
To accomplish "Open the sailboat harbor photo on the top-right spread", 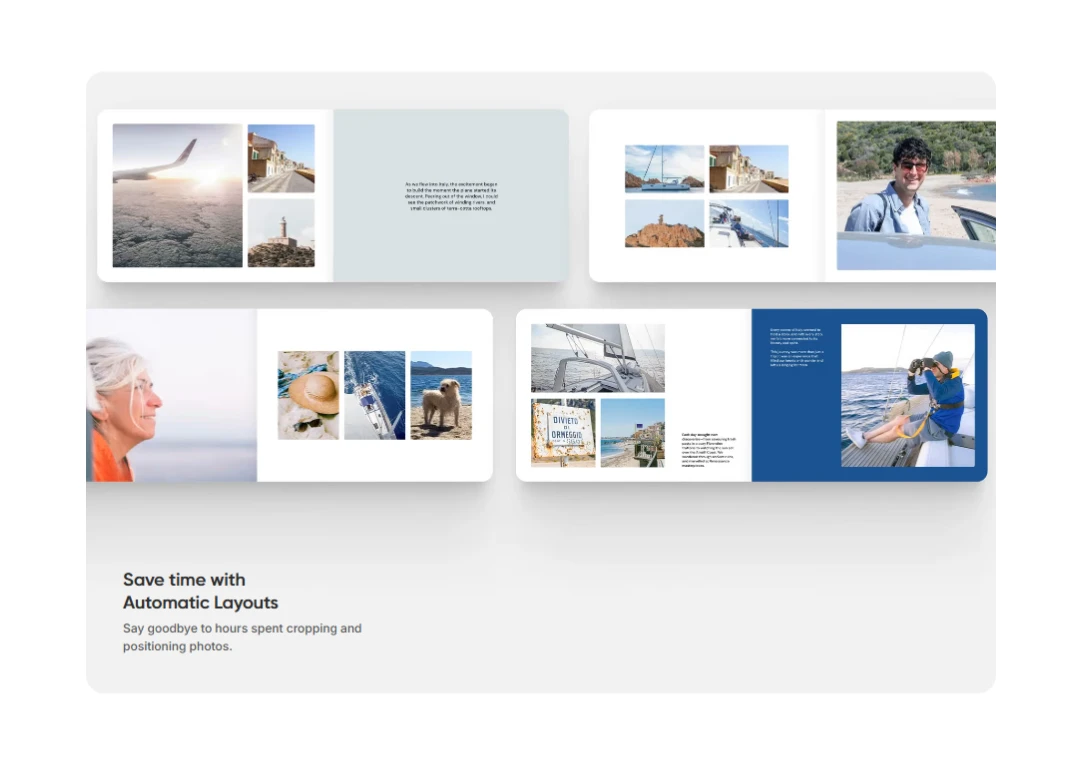I will tap(665, 167).
